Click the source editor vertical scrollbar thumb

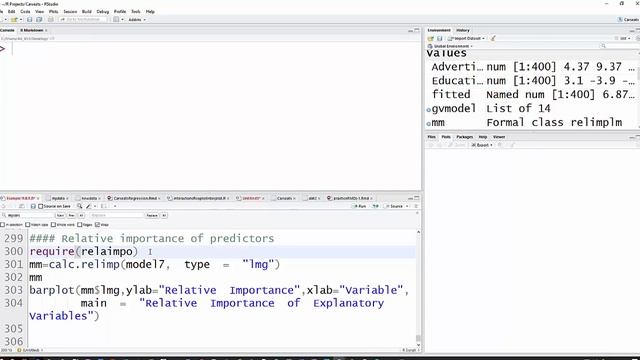click(x=418, y=338)
